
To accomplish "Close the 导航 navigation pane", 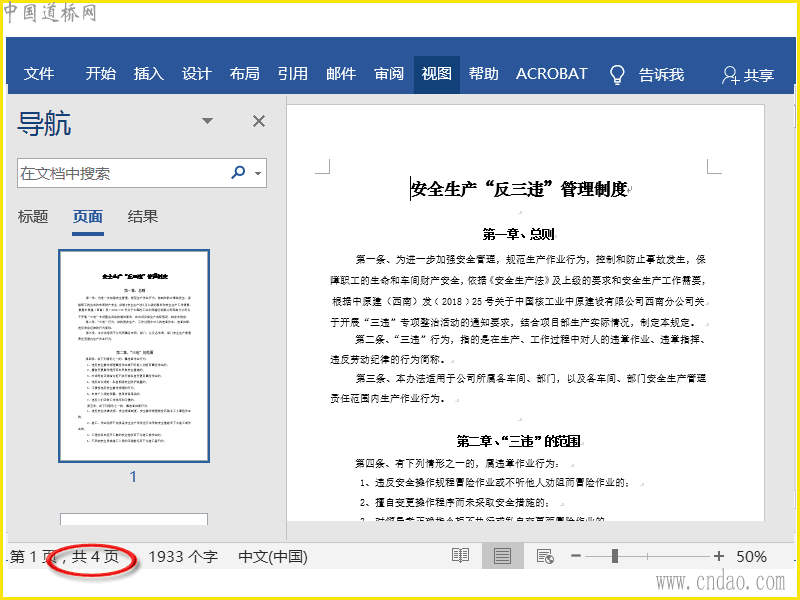I will pos(259,121).
